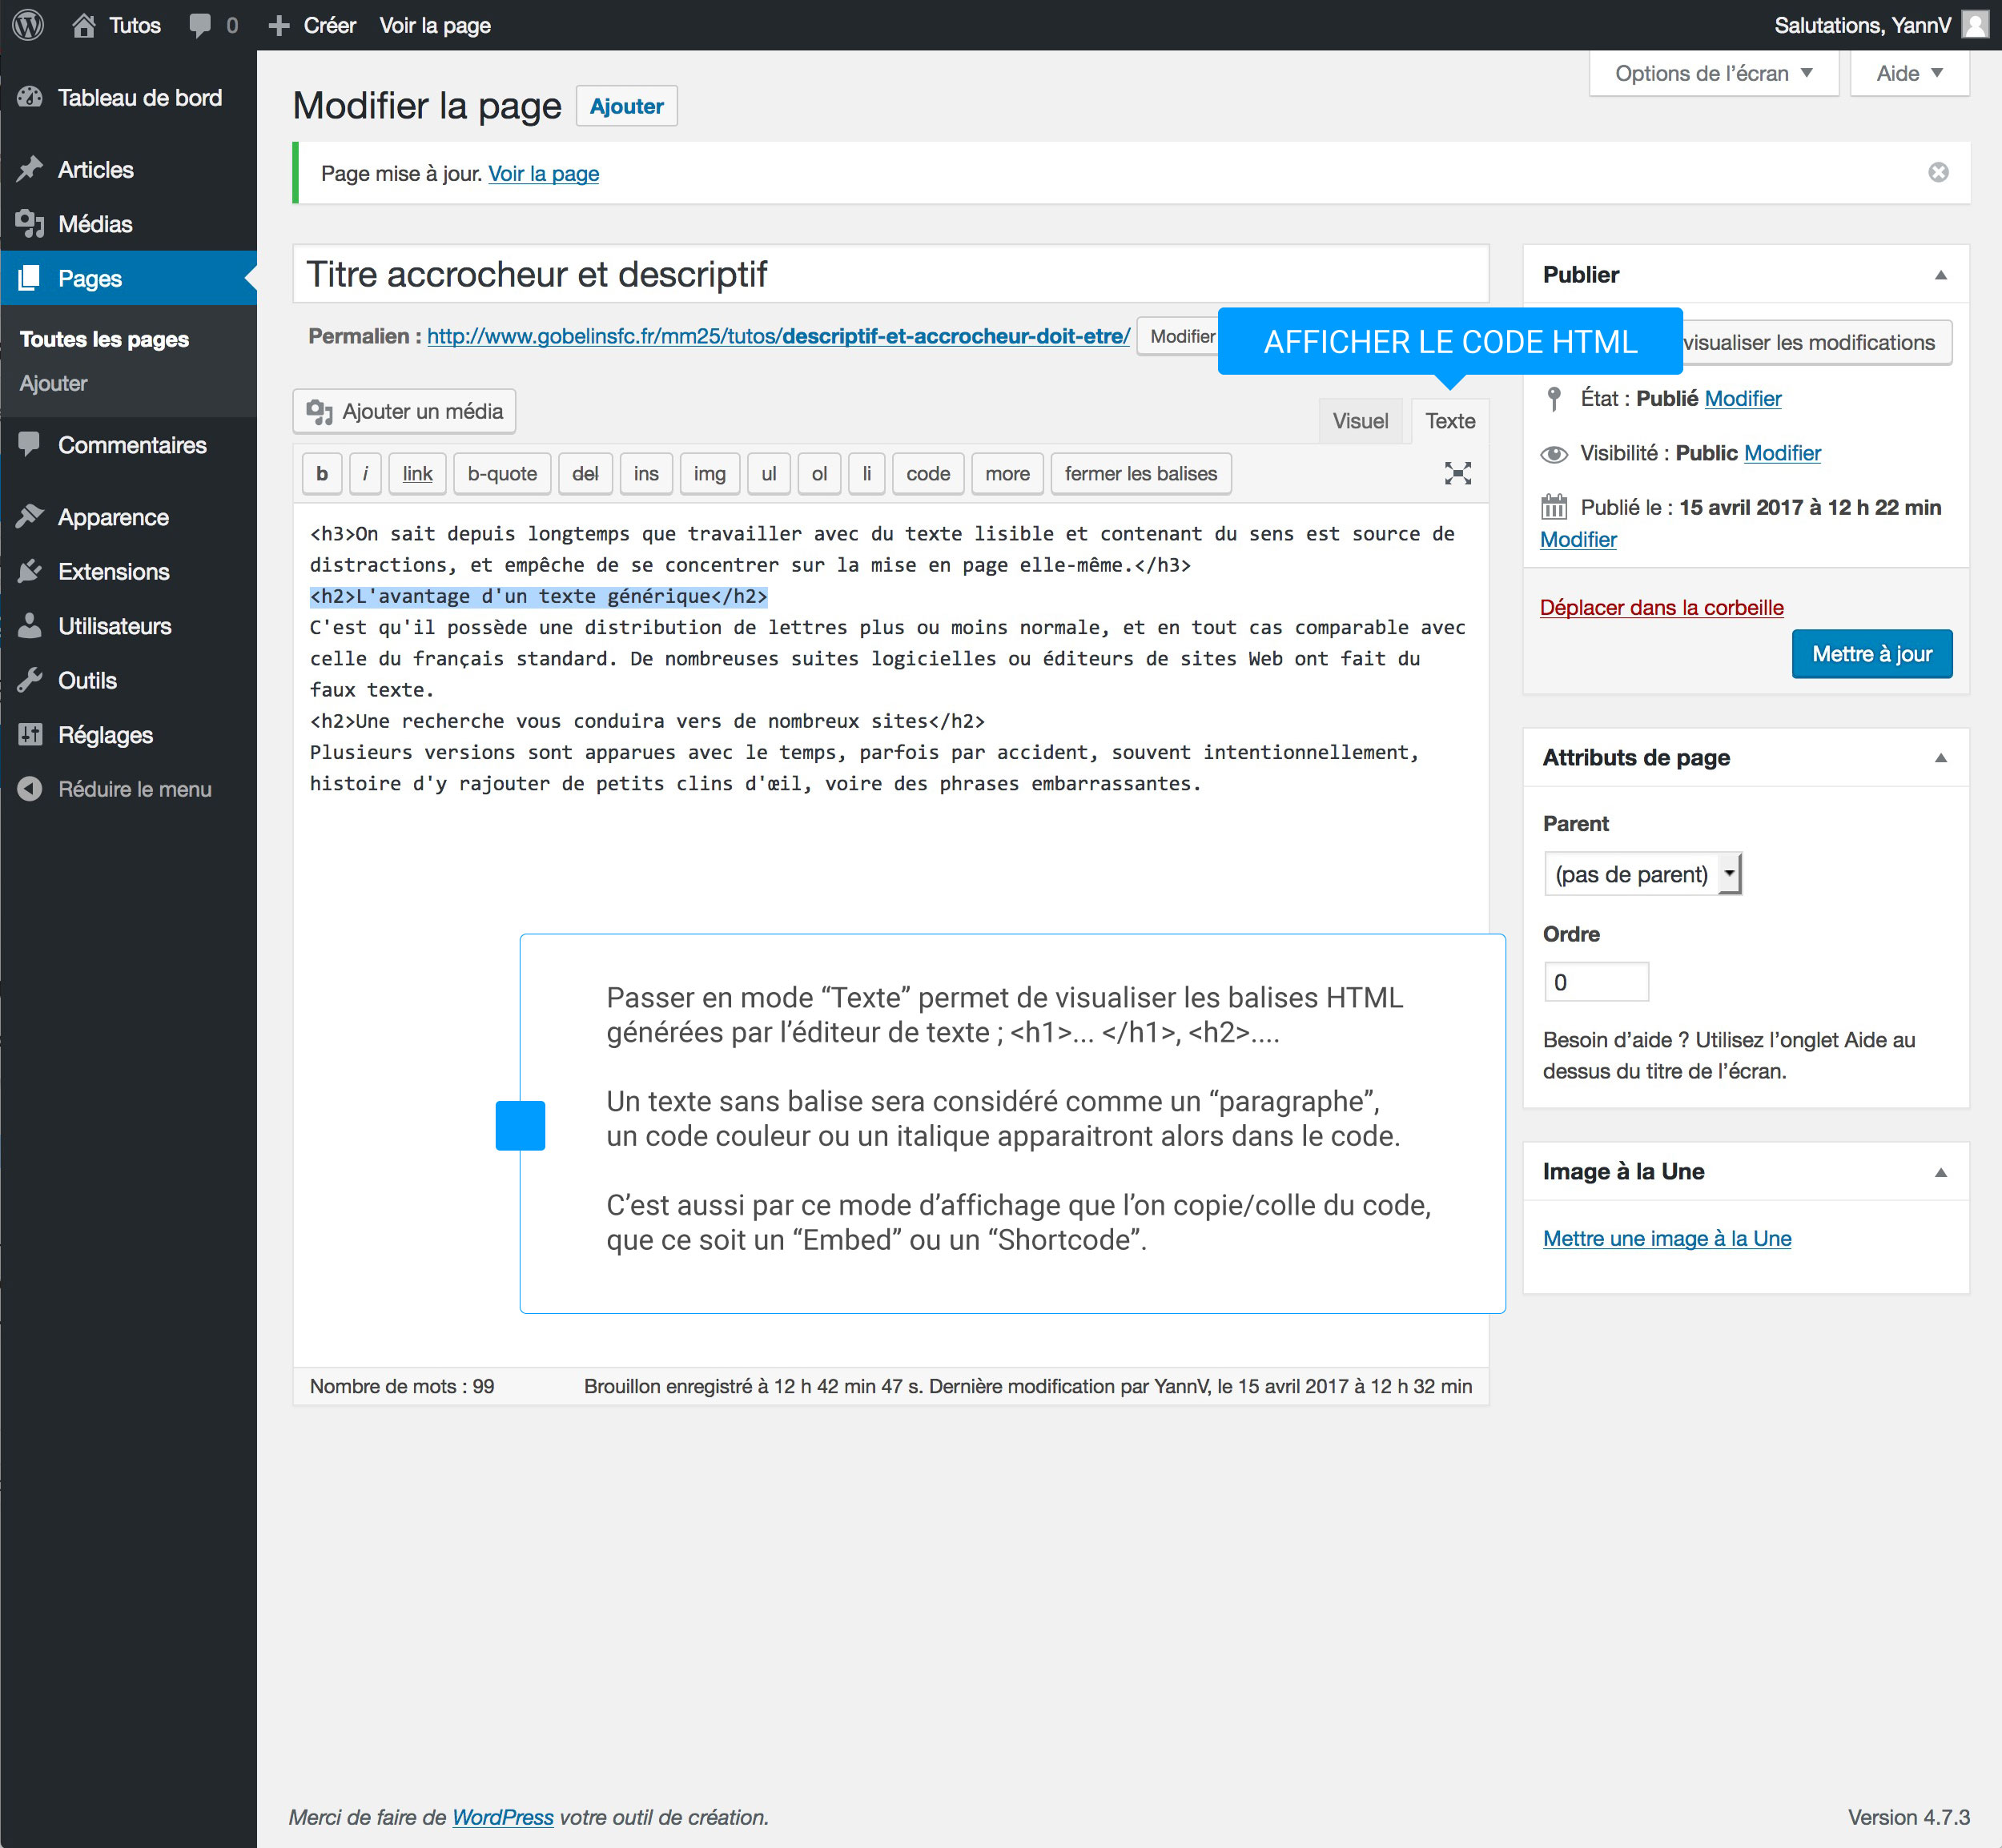Open Extensions plugins menu
Image resolution: width=2002 pixels, height=1848 pixels.
point(128,572)
